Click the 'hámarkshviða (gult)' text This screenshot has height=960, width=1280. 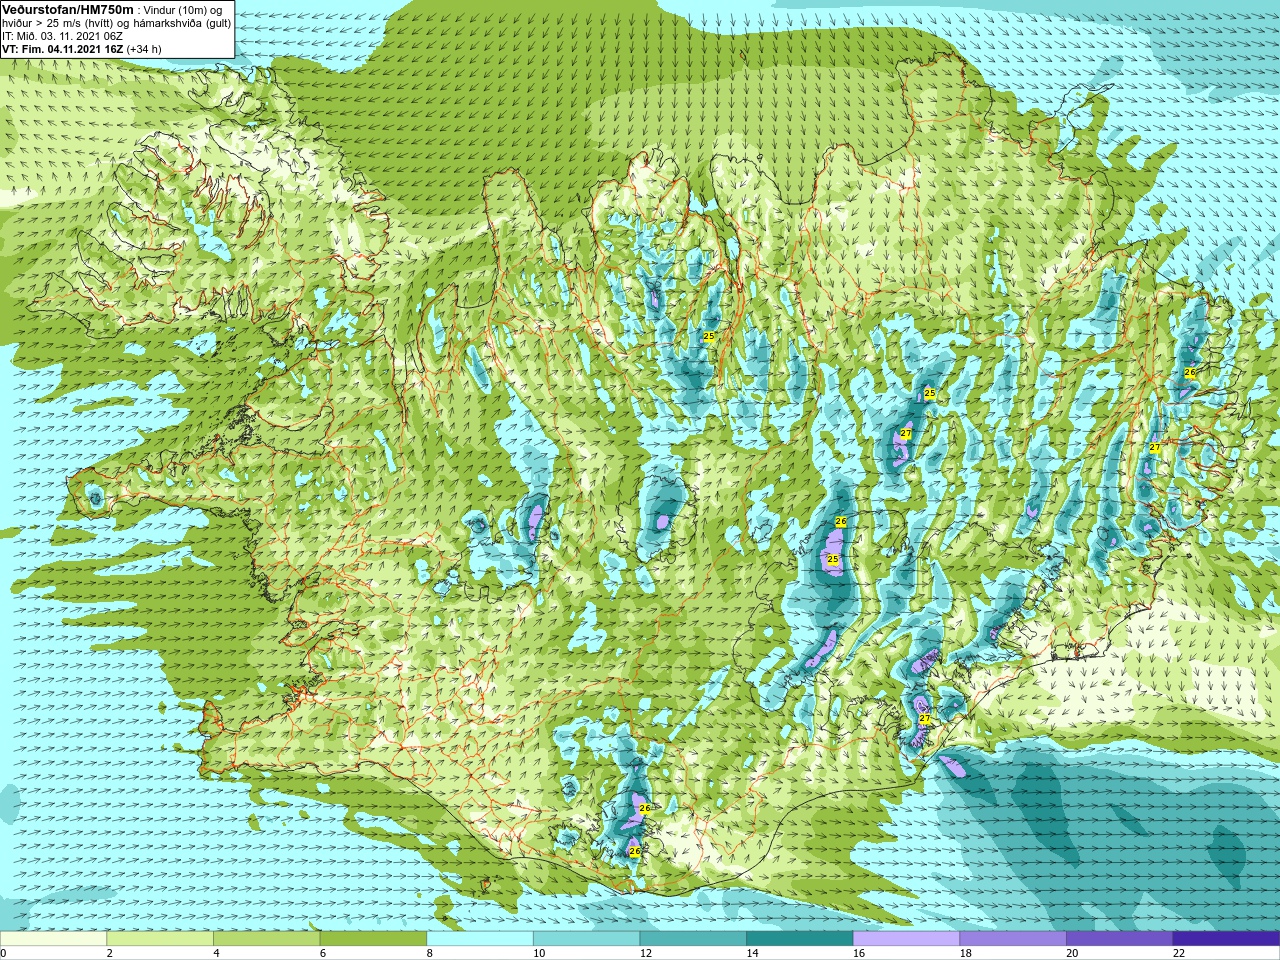183,23
